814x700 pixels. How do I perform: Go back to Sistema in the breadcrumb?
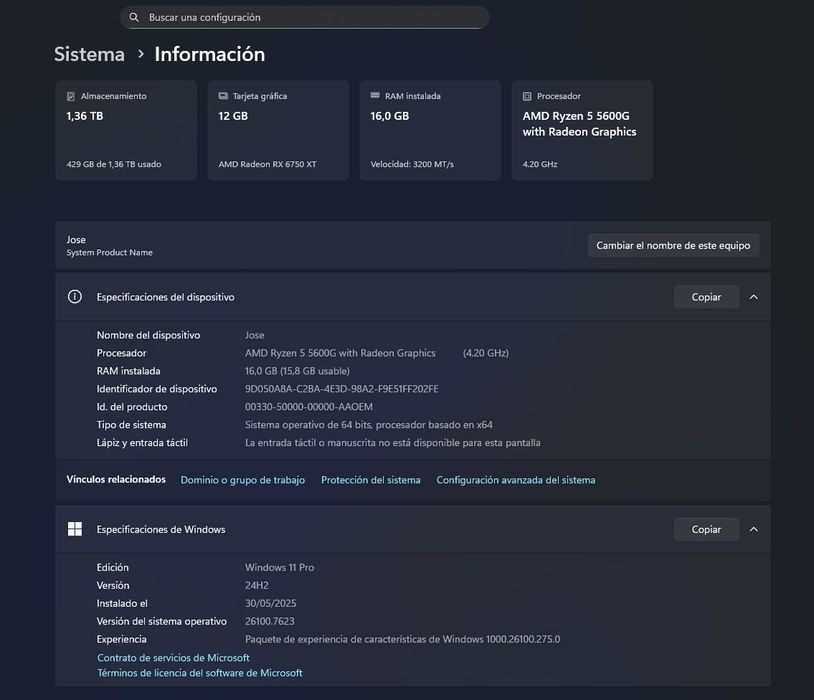pyautogui.click(x=89, y=54)
